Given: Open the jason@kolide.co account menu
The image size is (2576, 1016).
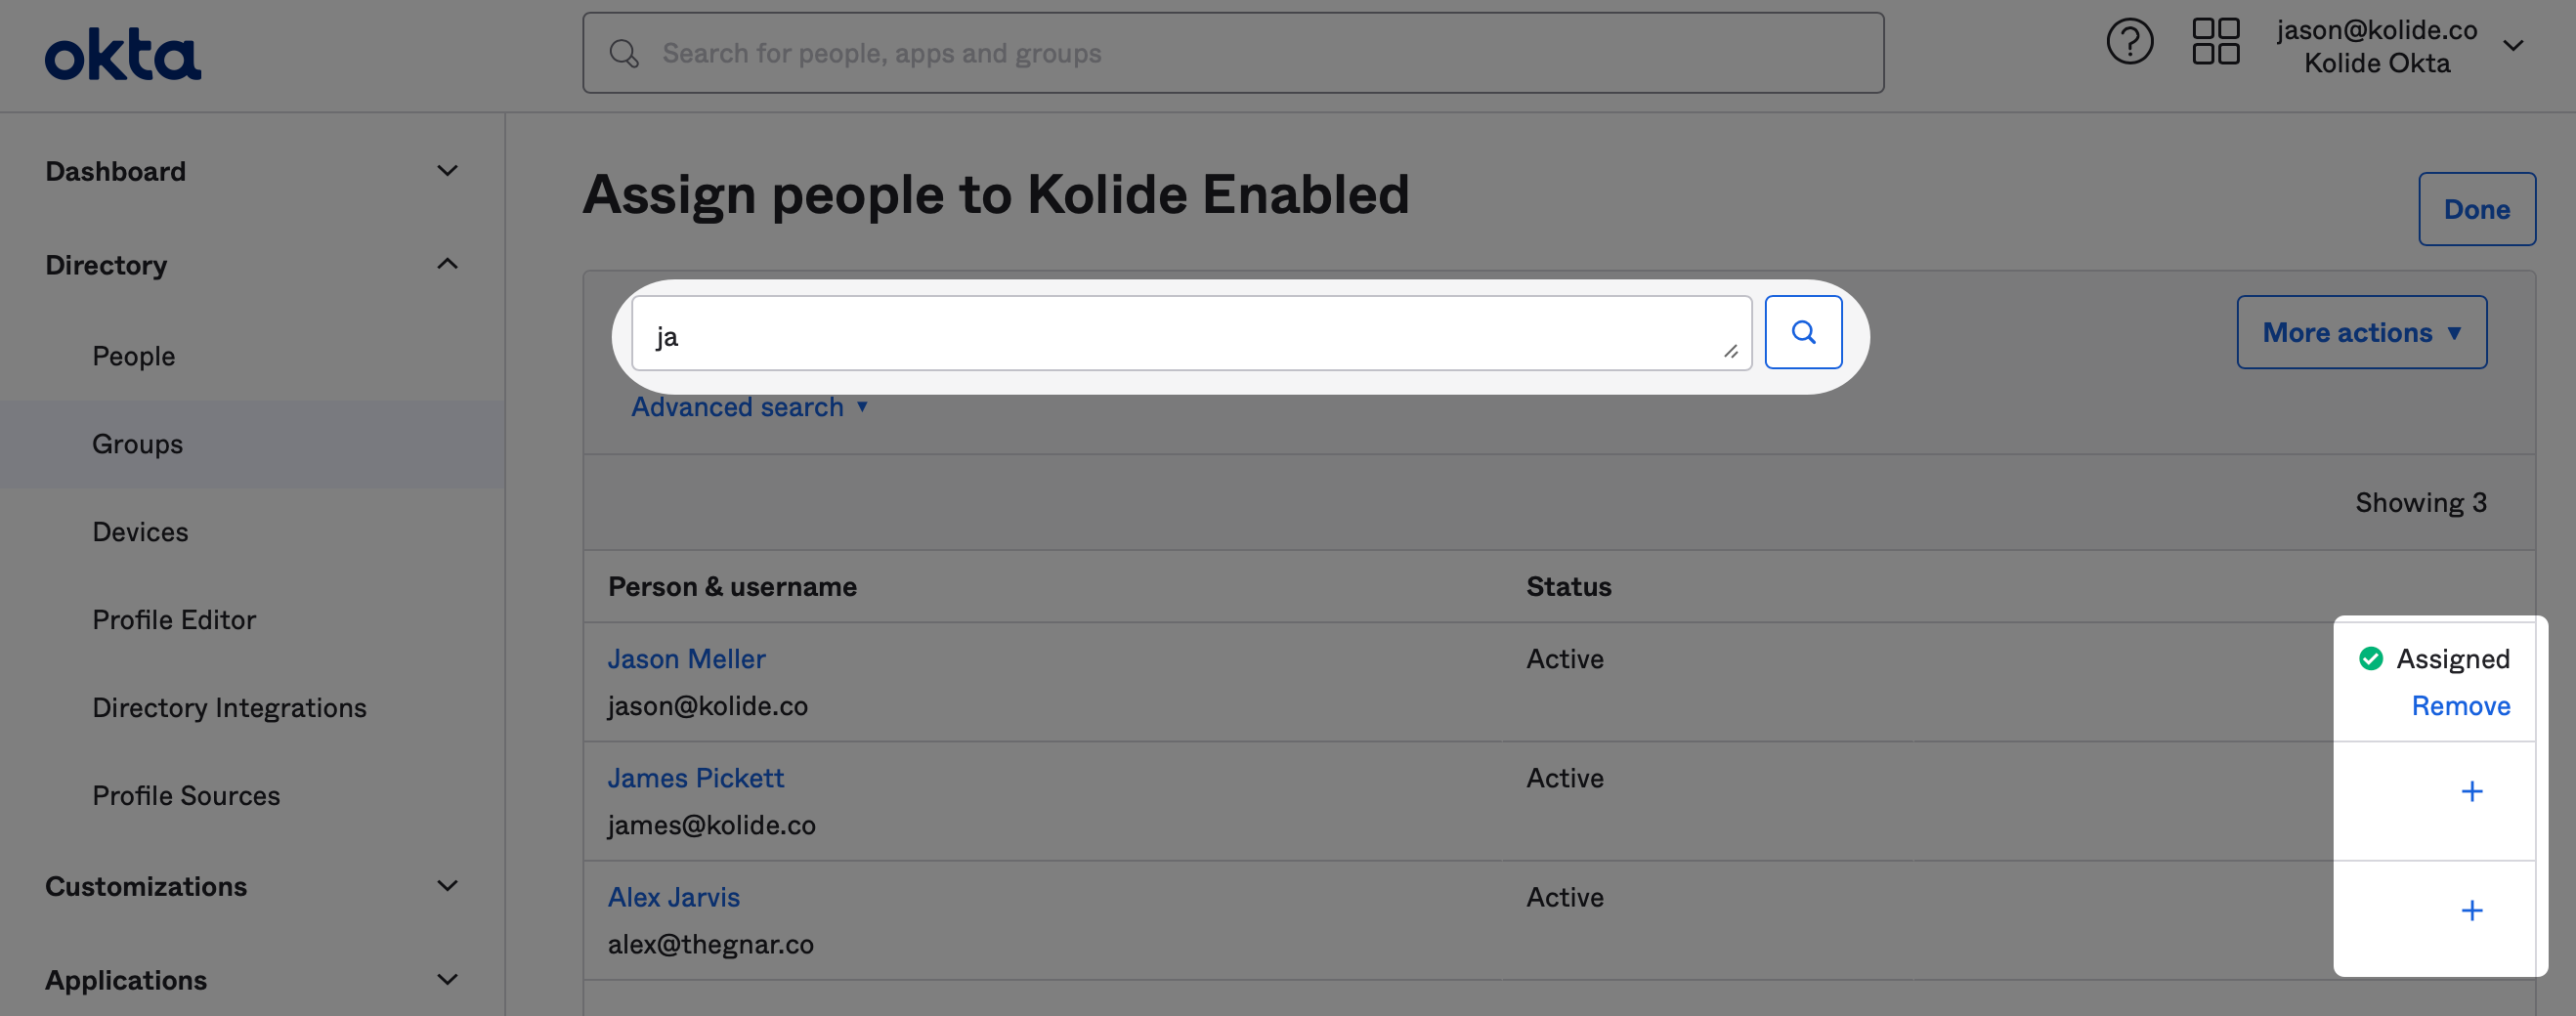Looking at the screenshot, I should [2512, 46].
